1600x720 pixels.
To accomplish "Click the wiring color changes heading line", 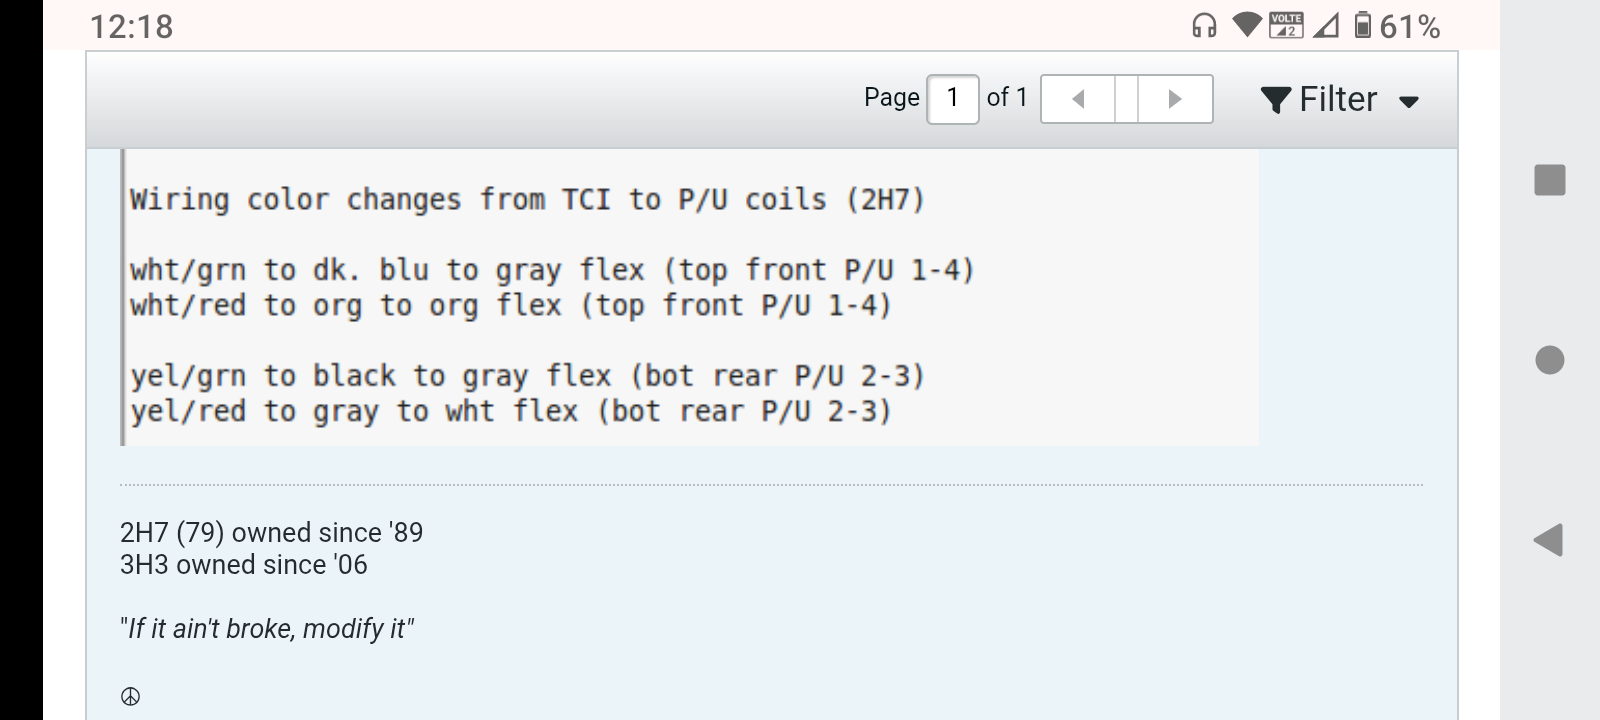I will pyautogui.click(x=527, y=200).
